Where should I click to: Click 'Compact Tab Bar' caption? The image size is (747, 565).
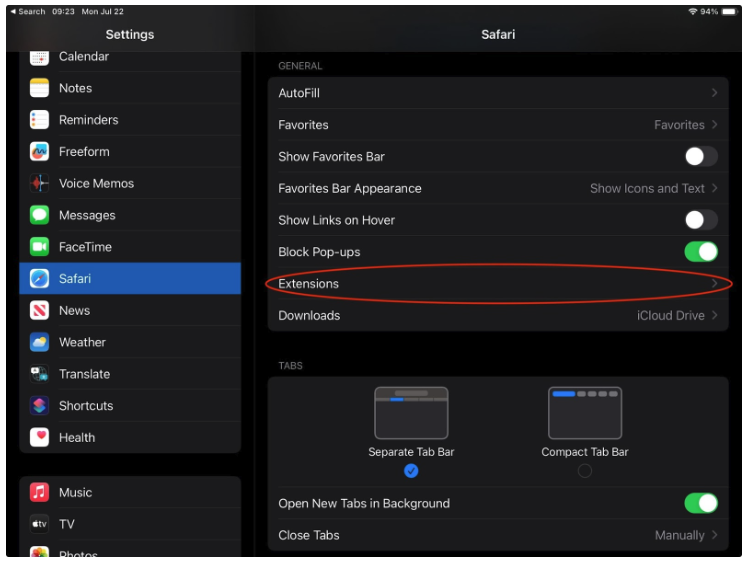pos(585,452)
